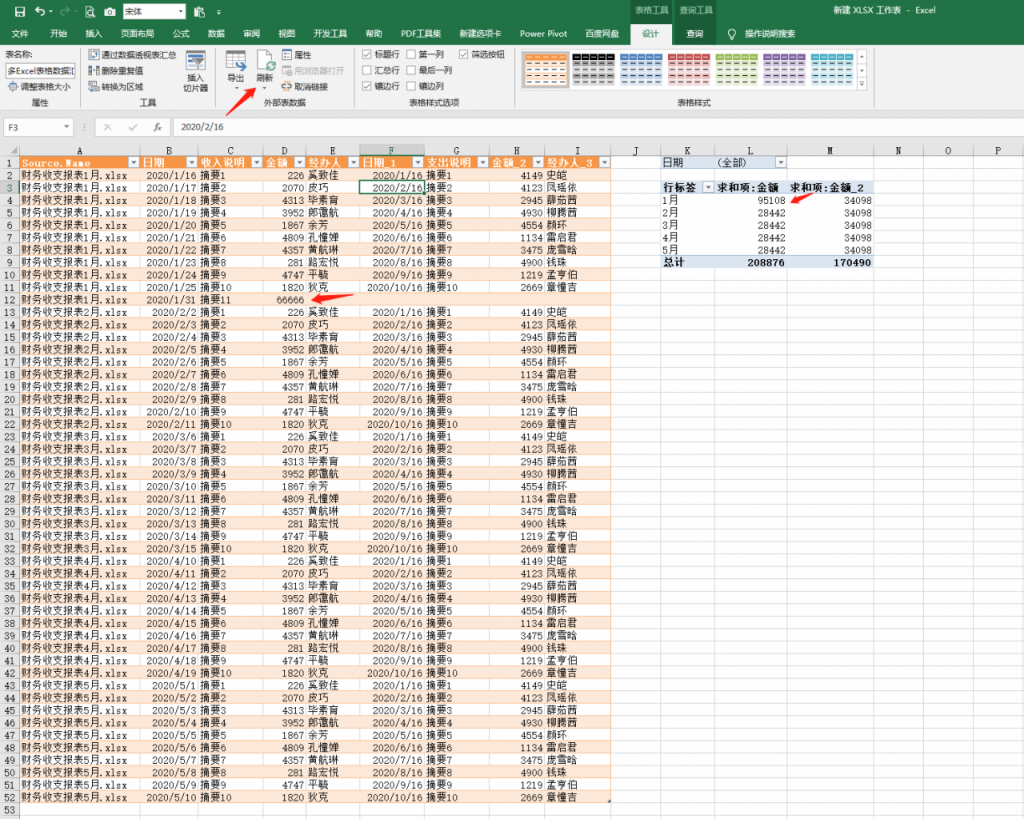
Task: Switch to the 数据 (Data) ribbon tab
Action: 216,33
